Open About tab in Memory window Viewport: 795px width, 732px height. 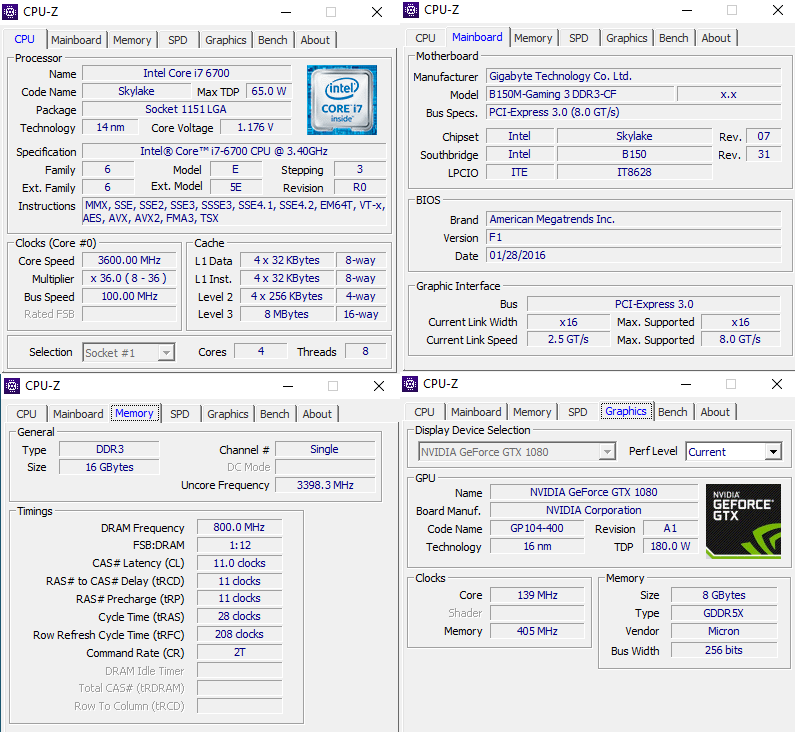317,414
